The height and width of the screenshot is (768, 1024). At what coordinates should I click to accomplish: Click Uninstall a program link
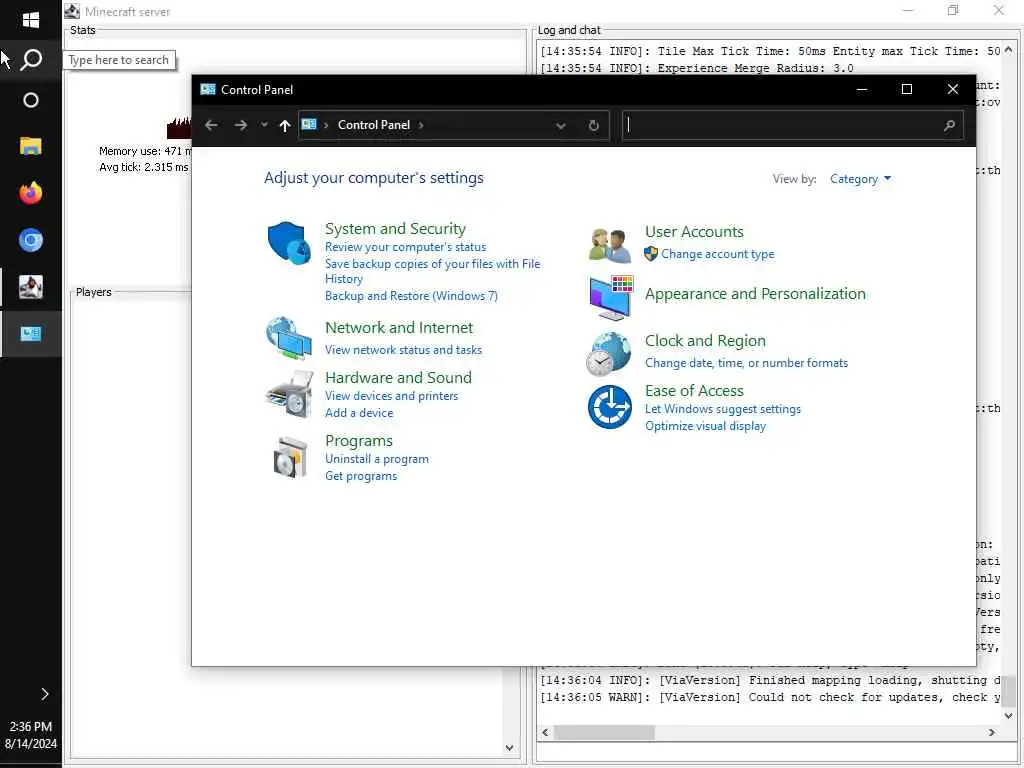(x=377, y=459)
